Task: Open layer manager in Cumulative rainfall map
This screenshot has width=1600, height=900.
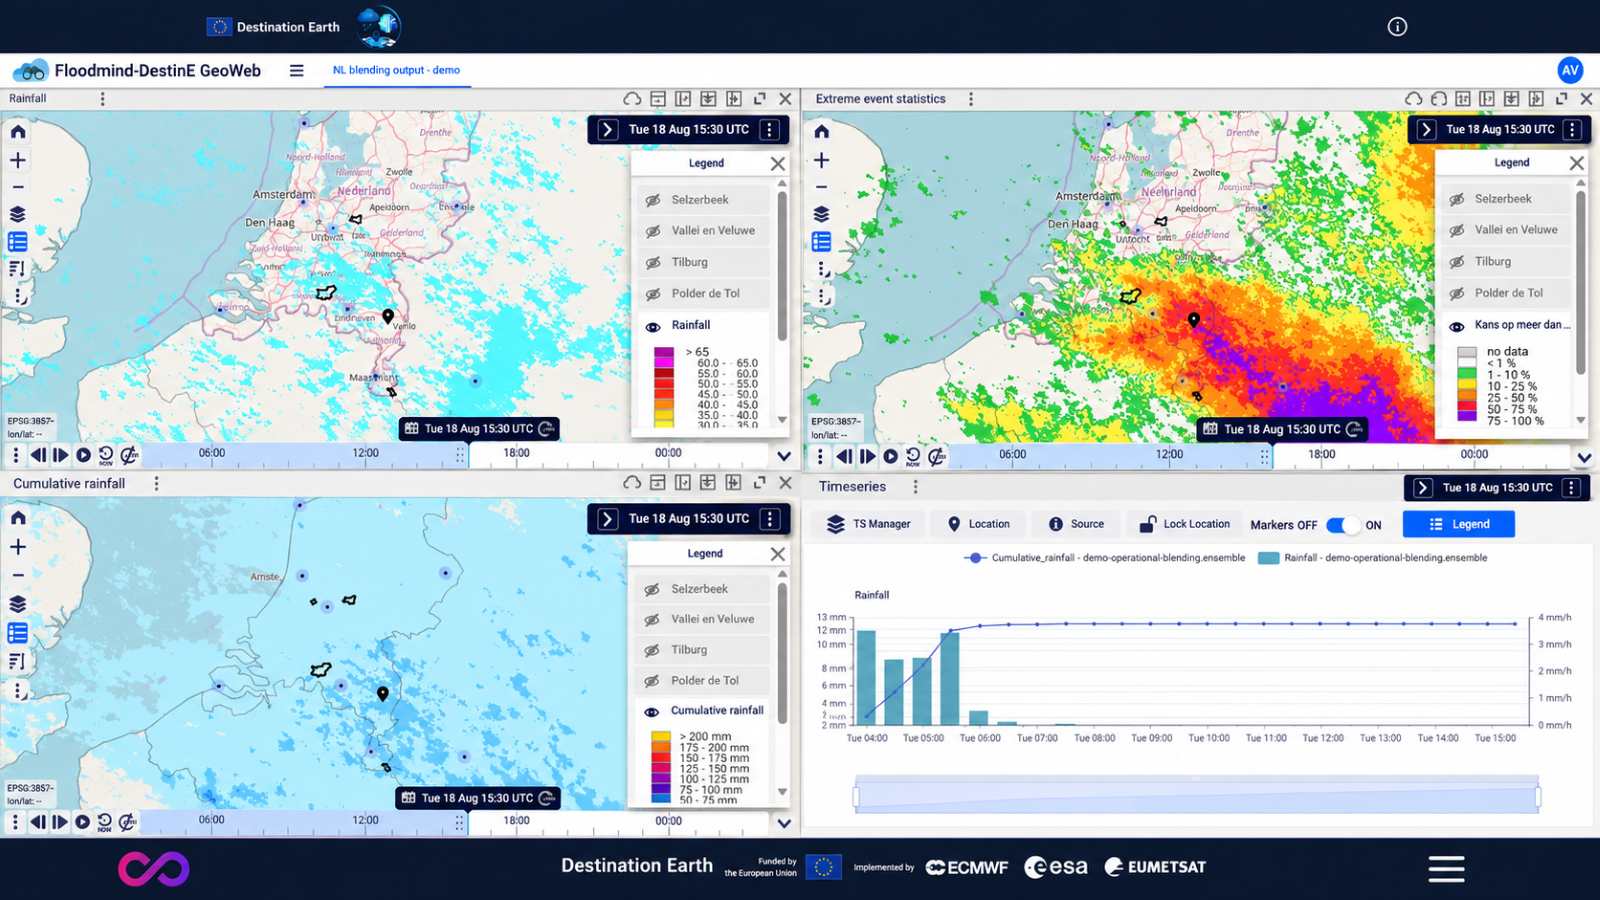Action: tap(18, 604)
